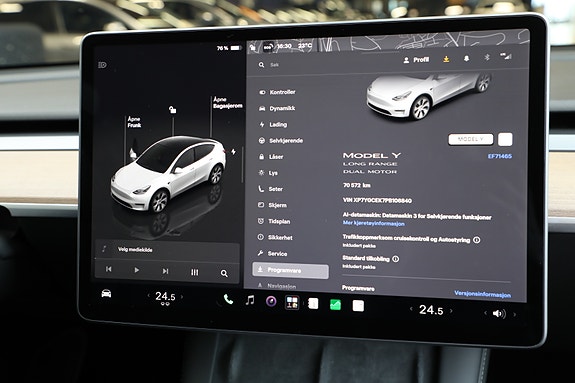Open the notifications bell icon
Viewport: 575px width, 383px height.
[466, 58]
